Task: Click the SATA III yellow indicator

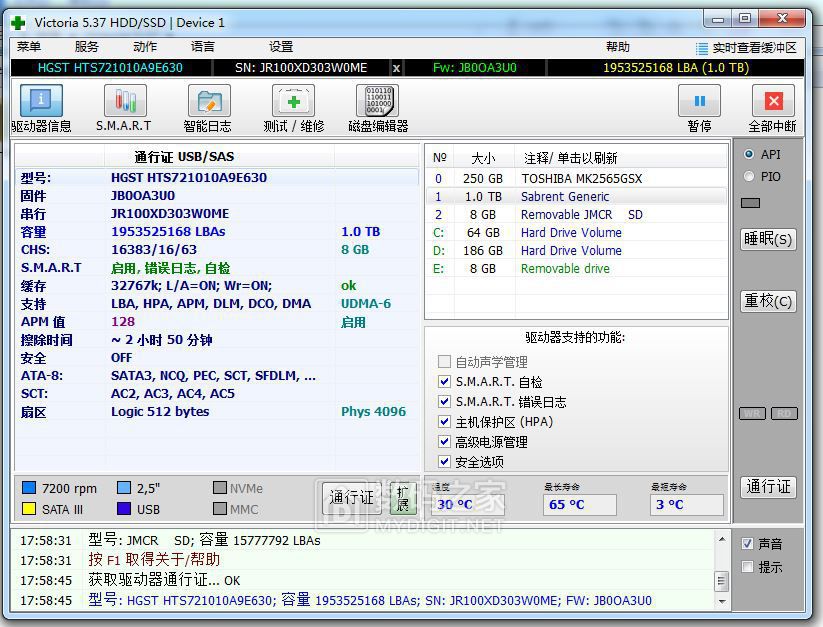Action: (29, 508)
